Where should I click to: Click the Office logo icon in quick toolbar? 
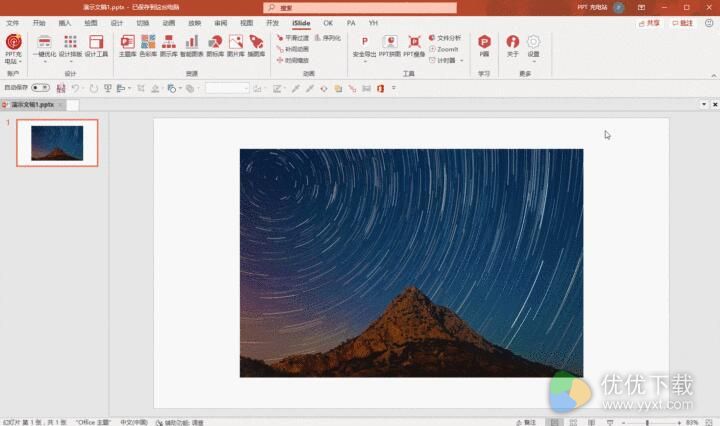[x=380, y=88]
